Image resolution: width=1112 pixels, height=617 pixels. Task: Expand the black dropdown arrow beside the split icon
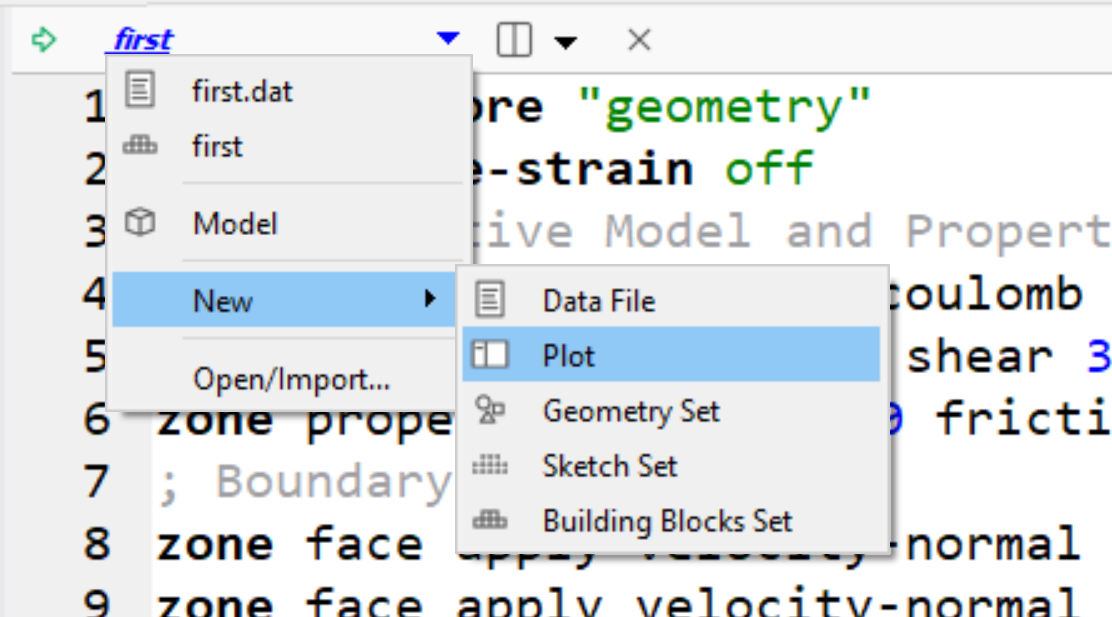pos(566,42)
